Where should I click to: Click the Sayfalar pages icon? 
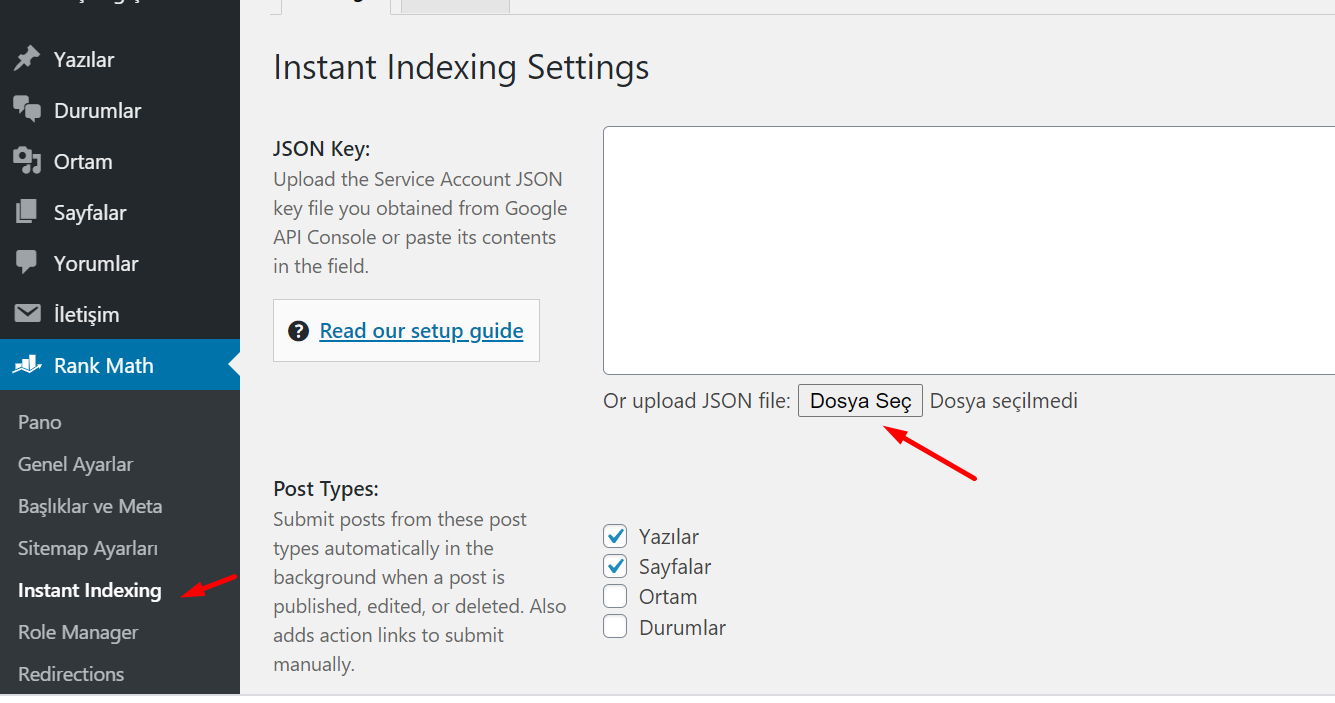click(x=26, y=212)
